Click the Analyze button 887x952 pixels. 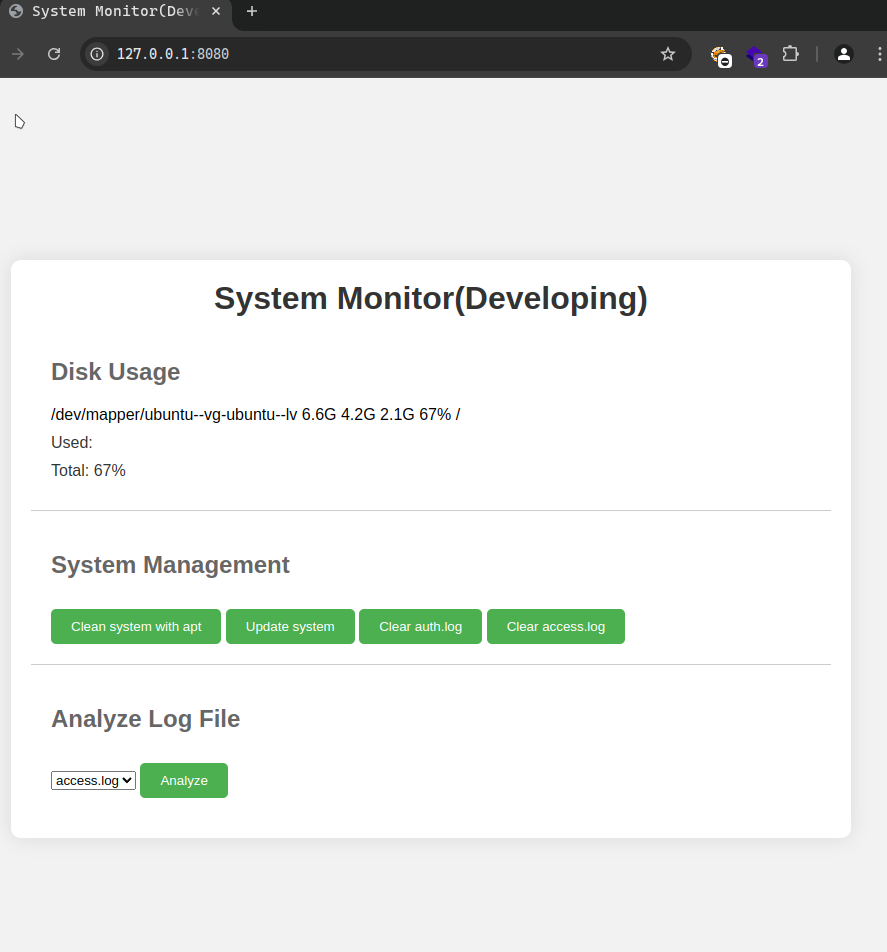[x=184, y=781]
